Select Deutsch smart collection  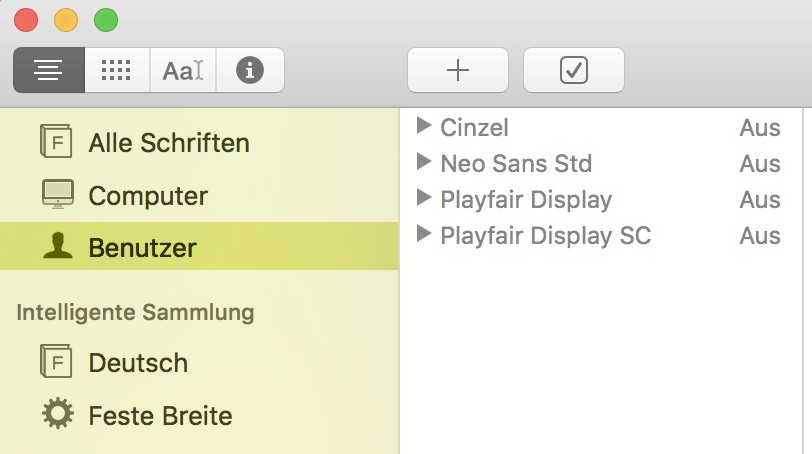[x=138, y=362]
